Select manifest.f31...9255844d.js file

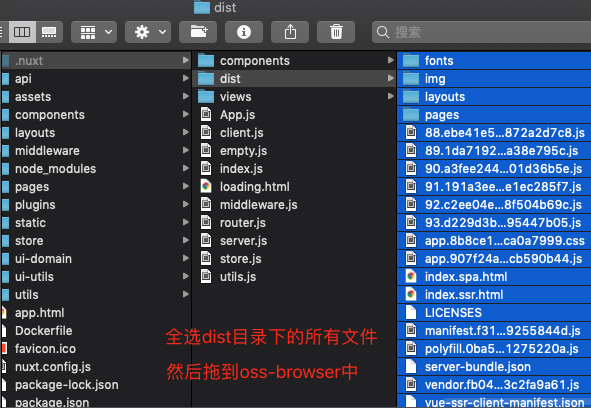point(494,331)
